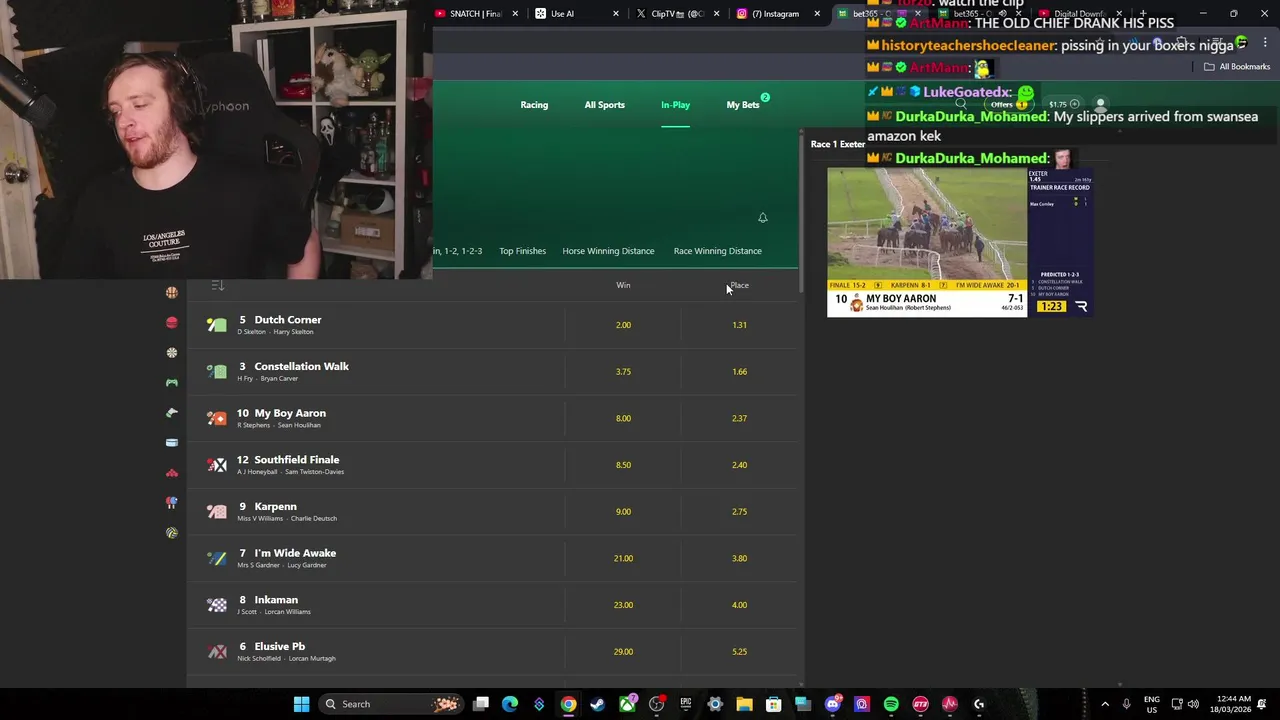Screen dimensions: 1280x720
Task: Open Steam from the taskbar
Action: pyautogui.click(x=598, y=704)
